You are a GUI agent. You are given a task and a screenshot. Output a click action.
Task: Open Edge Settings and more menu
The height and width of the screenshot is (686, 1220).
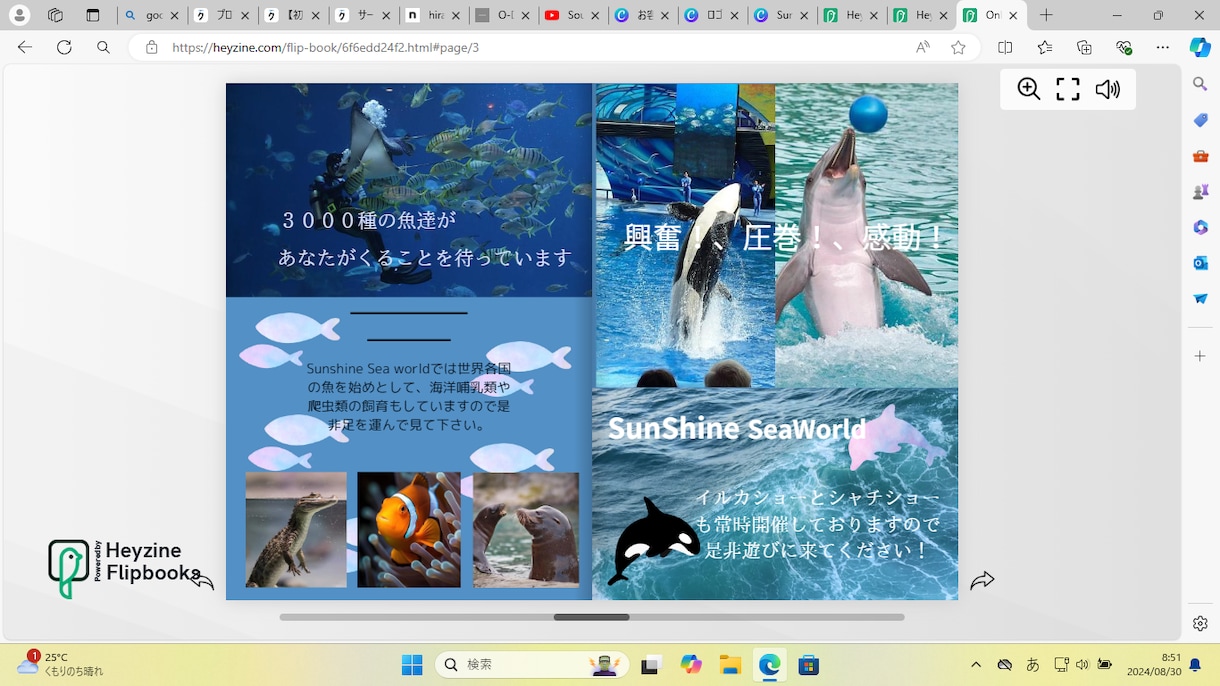point(1163,47)
